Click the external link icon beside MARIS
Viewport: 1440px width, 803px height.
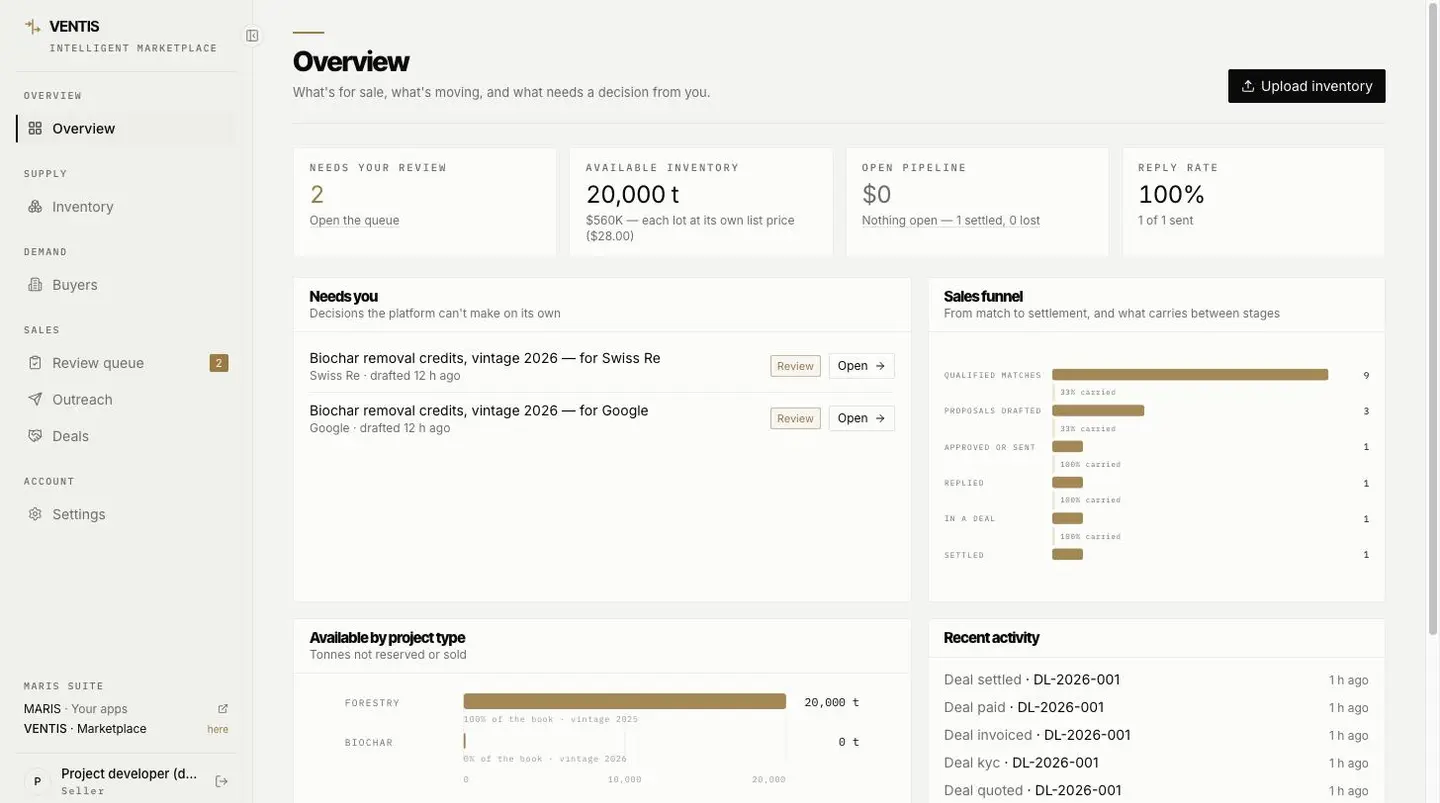tap(223, 709)
